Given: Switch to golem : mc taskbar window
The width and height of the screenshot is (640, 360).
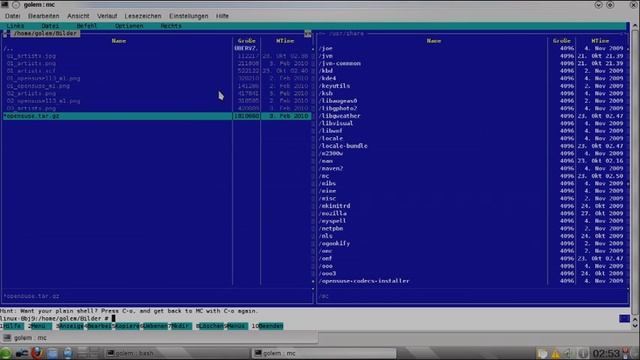Looking at the screenshot, I should coord(323,353).
